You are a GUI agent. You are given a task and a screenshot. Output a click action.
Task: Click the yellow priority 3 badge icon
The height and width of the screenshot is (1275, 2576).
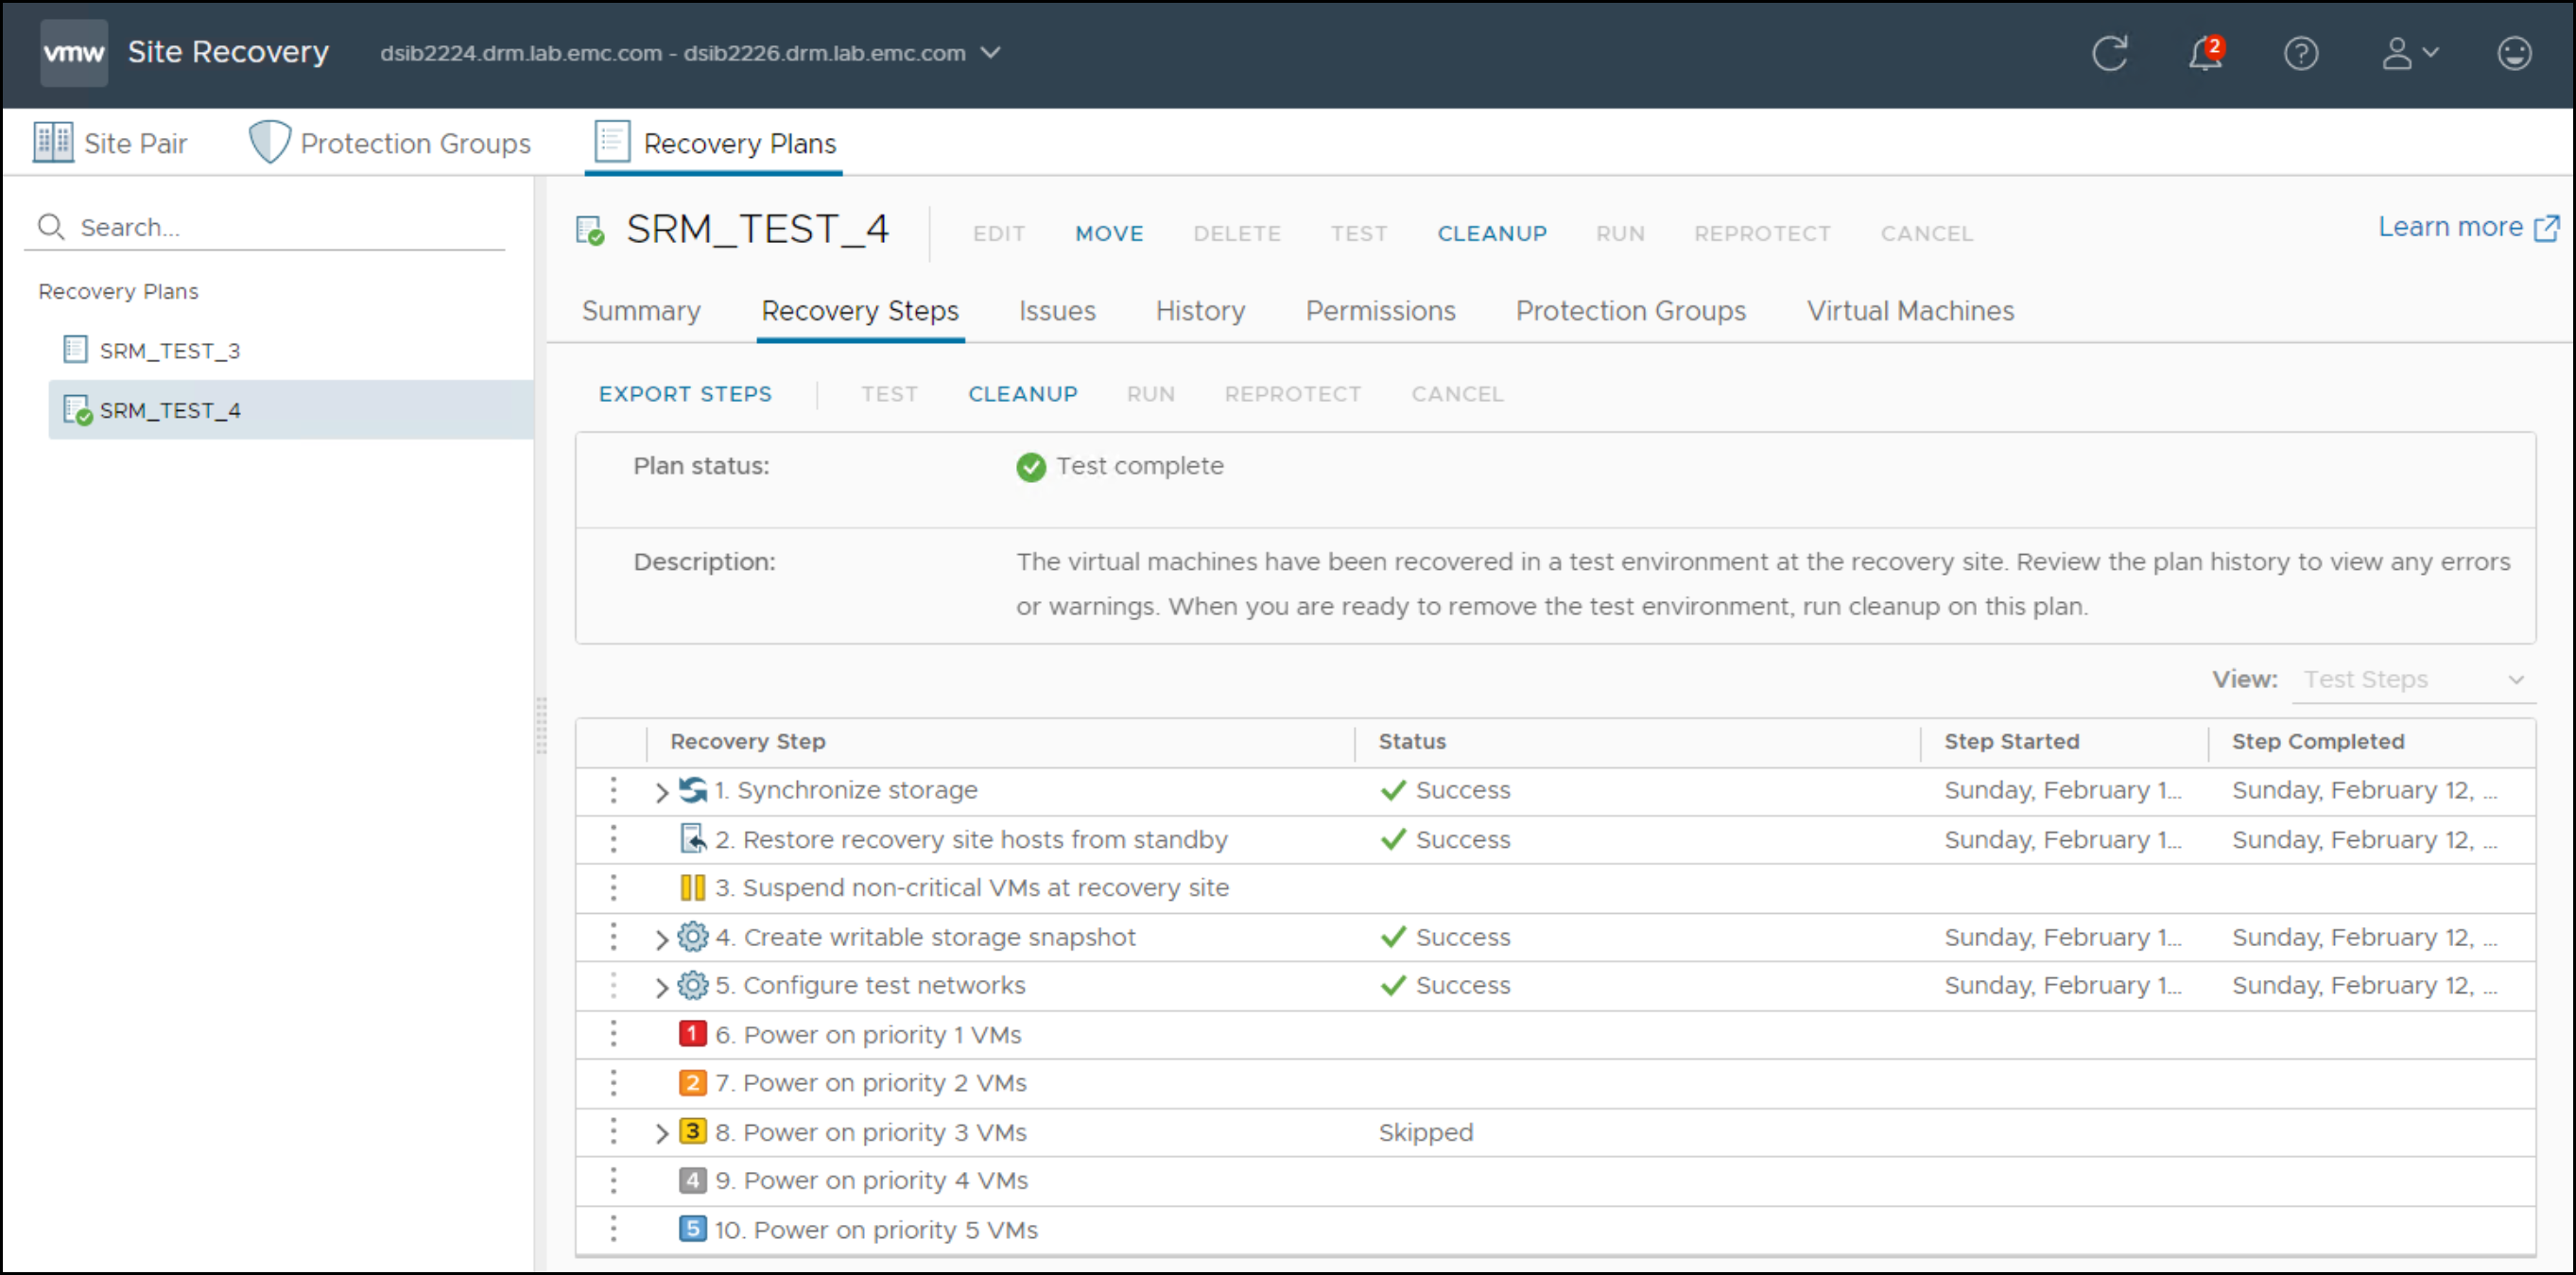click(x=692, y=1132)
